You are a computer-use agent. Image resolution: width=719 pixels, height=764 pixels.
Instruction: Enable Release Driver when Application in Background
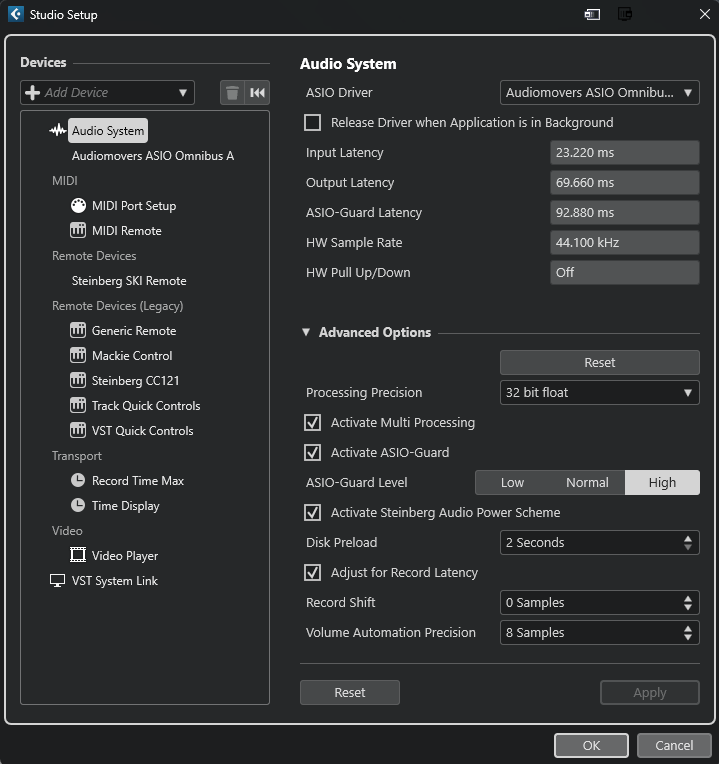[x=313, y=123]
